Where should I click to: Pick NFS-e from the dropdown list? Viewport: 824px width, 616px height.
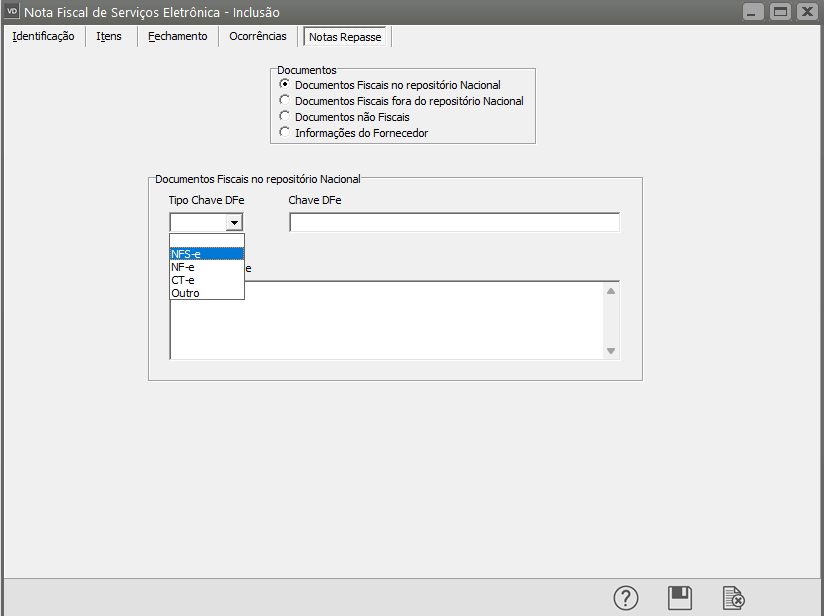tap(206, 254)
